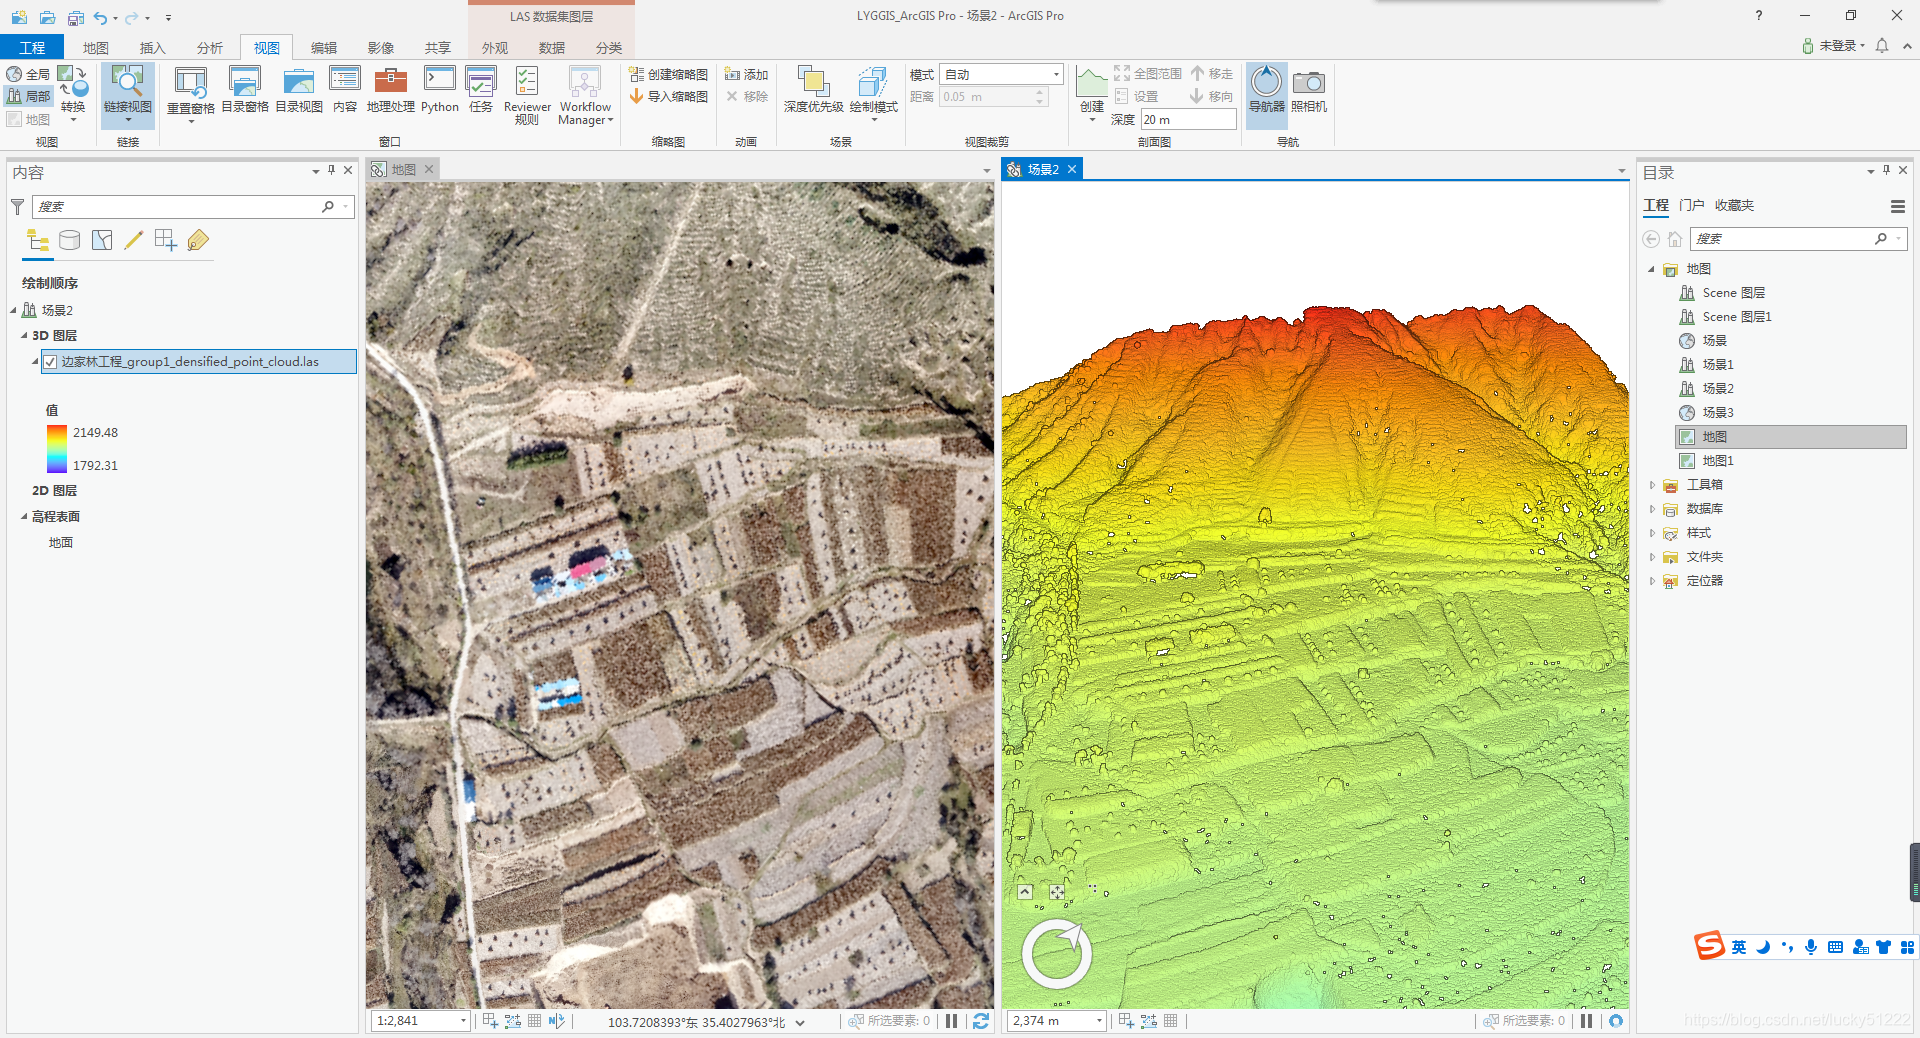Screen dimensions: 1920x1038
Task: Open the 地理处理 geoprocessing toolbox
Action: coord(390,90)
